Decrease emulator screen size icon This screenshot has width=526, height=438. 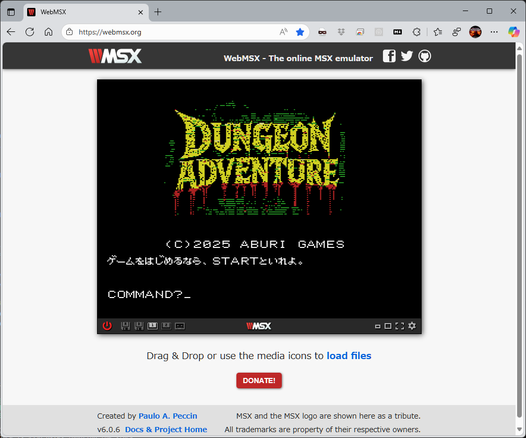tap(378, 326)
